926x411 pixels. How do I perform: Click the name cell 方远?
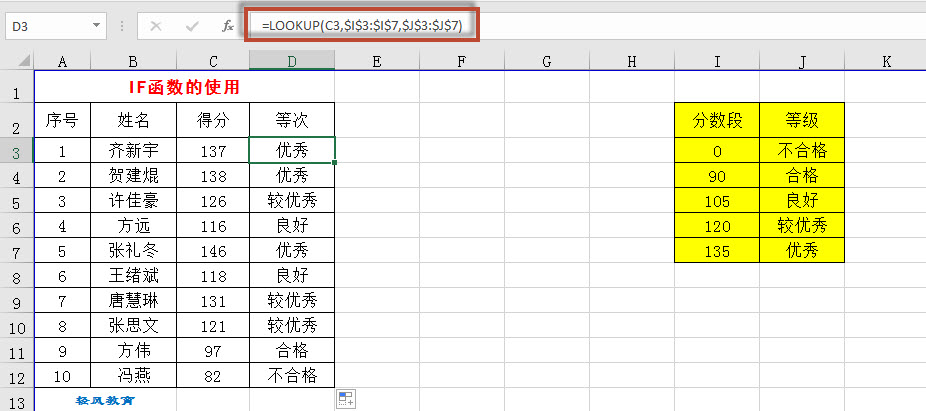[x=133, y=226]
